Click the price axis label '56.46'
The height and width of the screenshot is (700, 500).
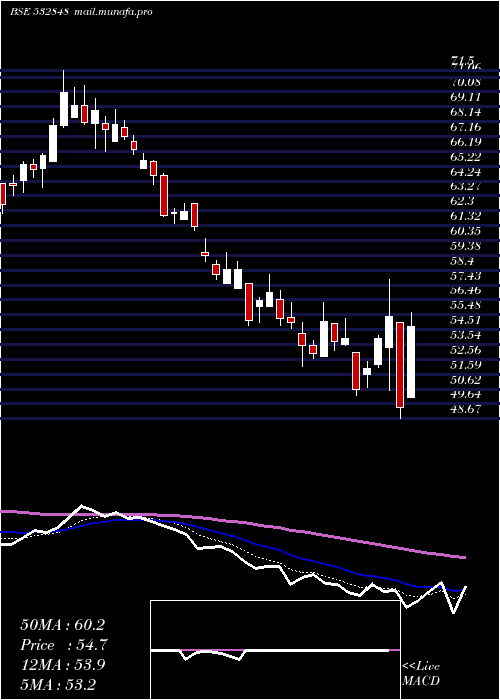[x=466, y=290]
